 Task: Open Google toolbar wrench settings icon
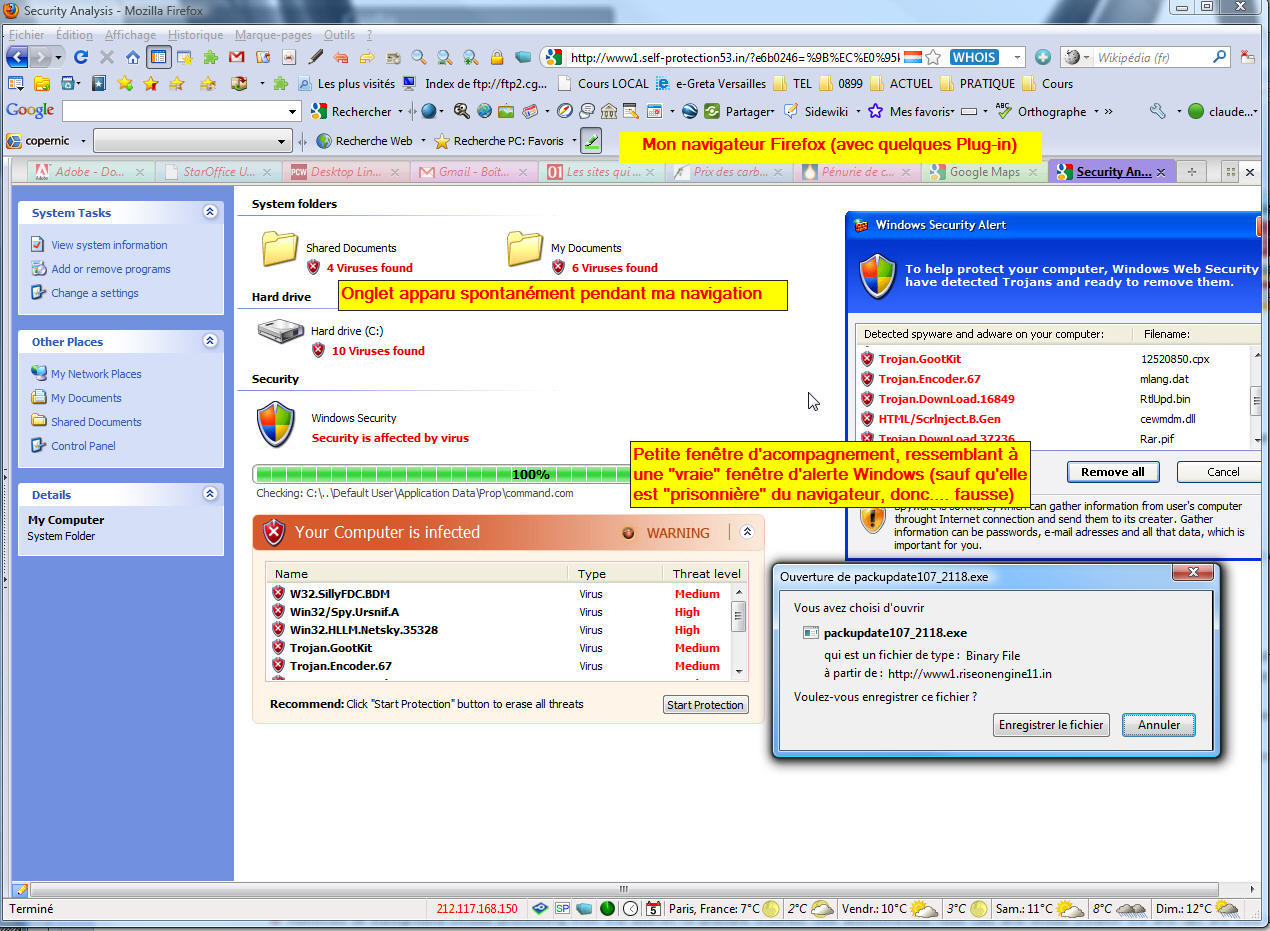pos(1157,111)
